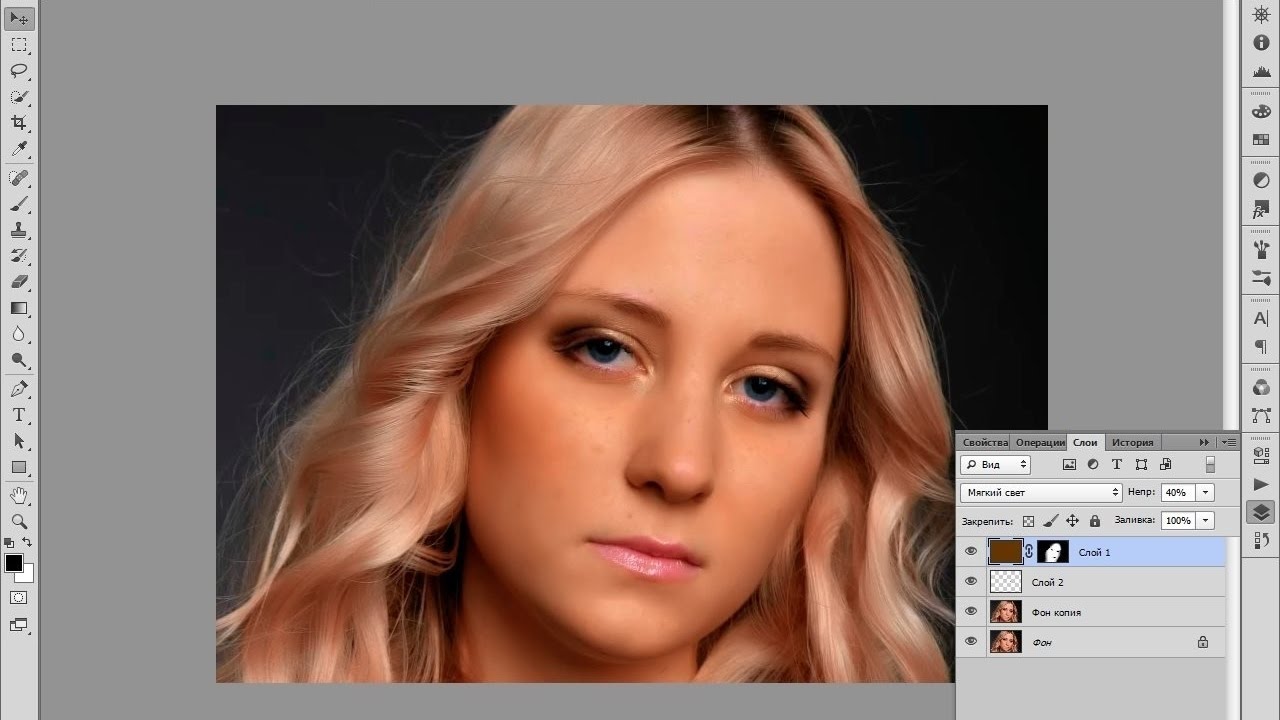Open the Paths panel icon
1280x720 pixels.
1261,416
